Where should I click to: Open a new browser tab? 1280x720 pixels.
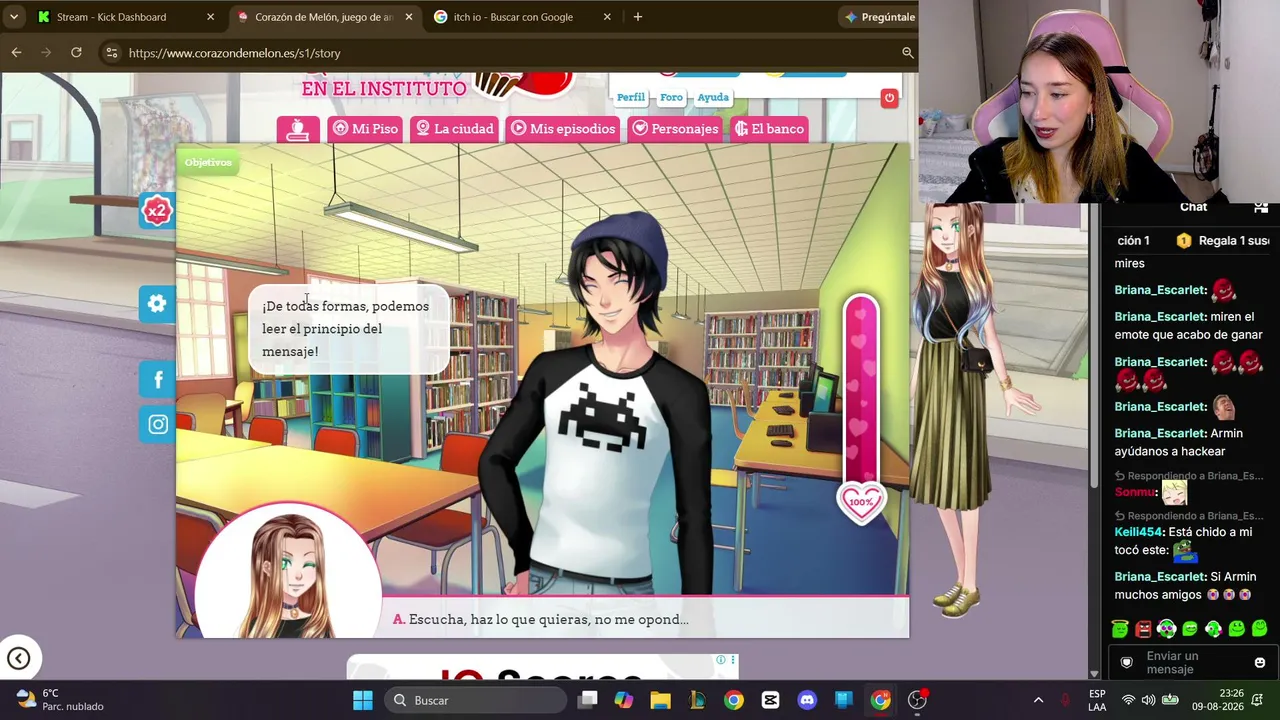point(637,17)
